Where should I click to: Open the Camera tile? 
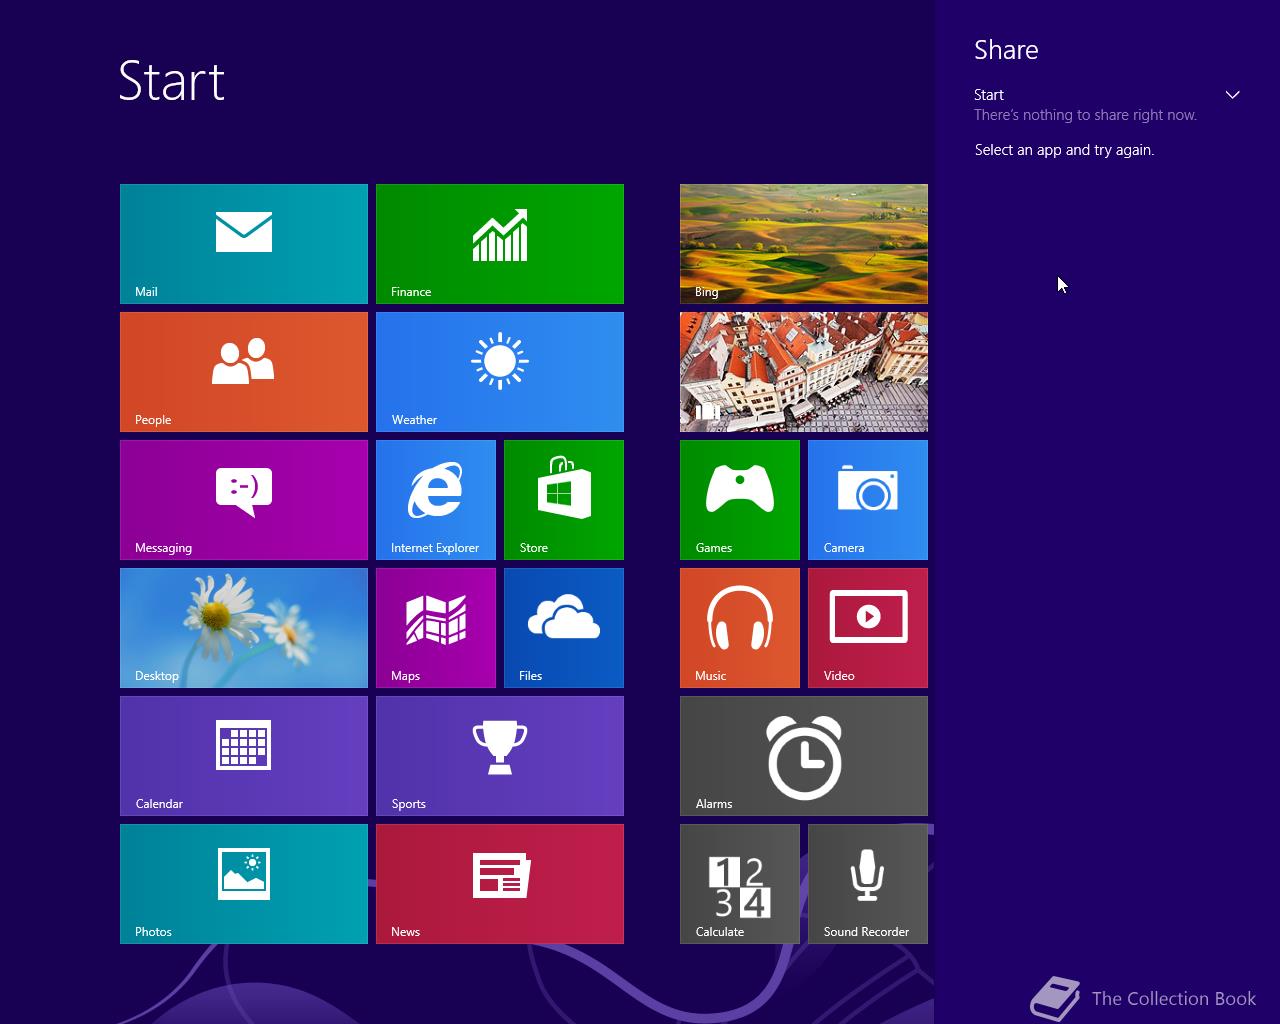(868, 500)
